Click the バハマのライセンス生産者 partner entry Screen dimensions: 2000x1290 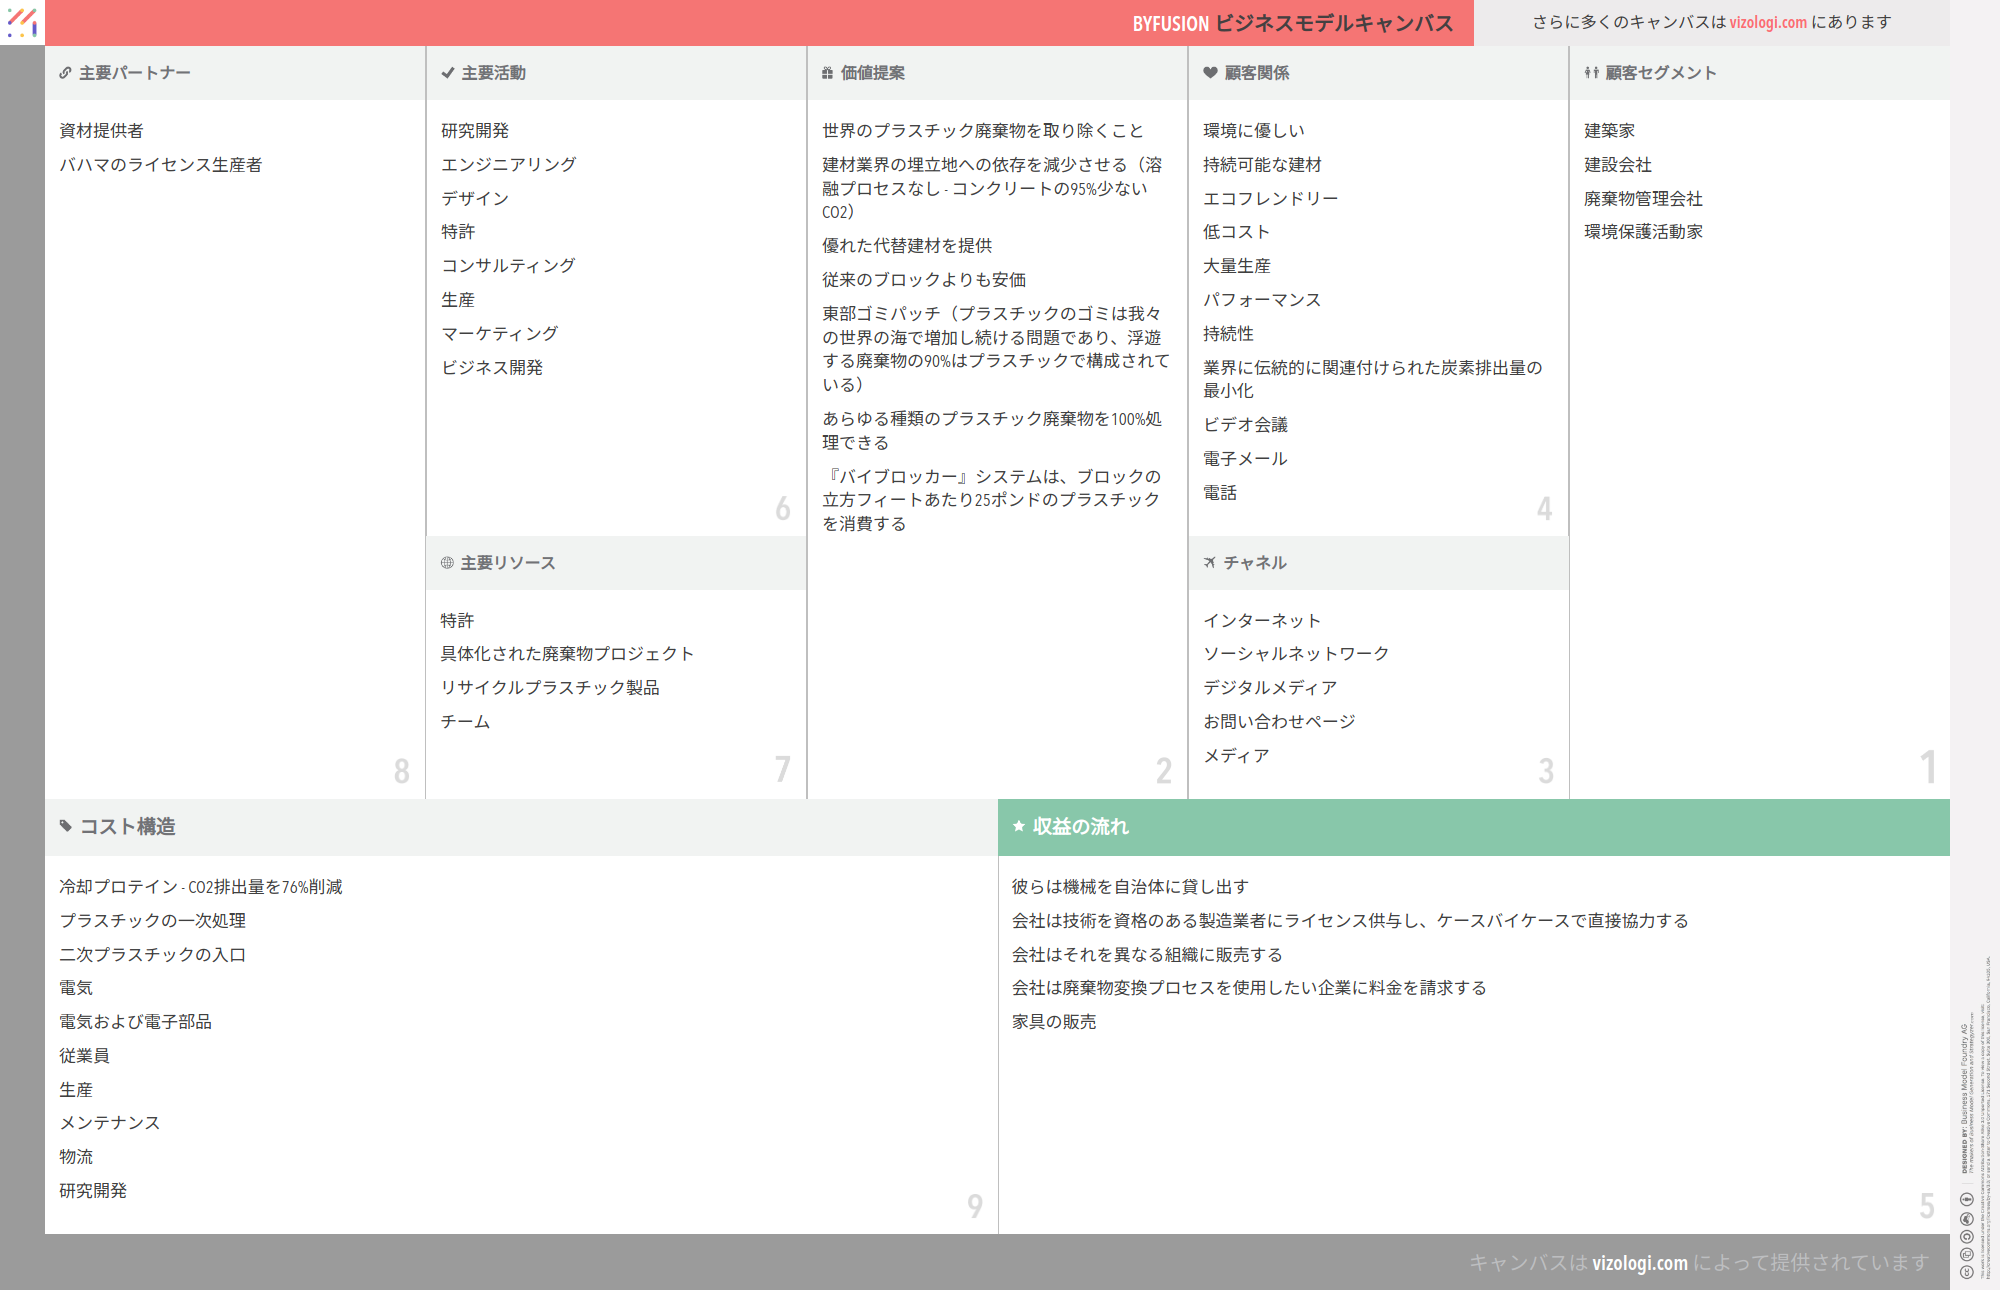[161, 165]
